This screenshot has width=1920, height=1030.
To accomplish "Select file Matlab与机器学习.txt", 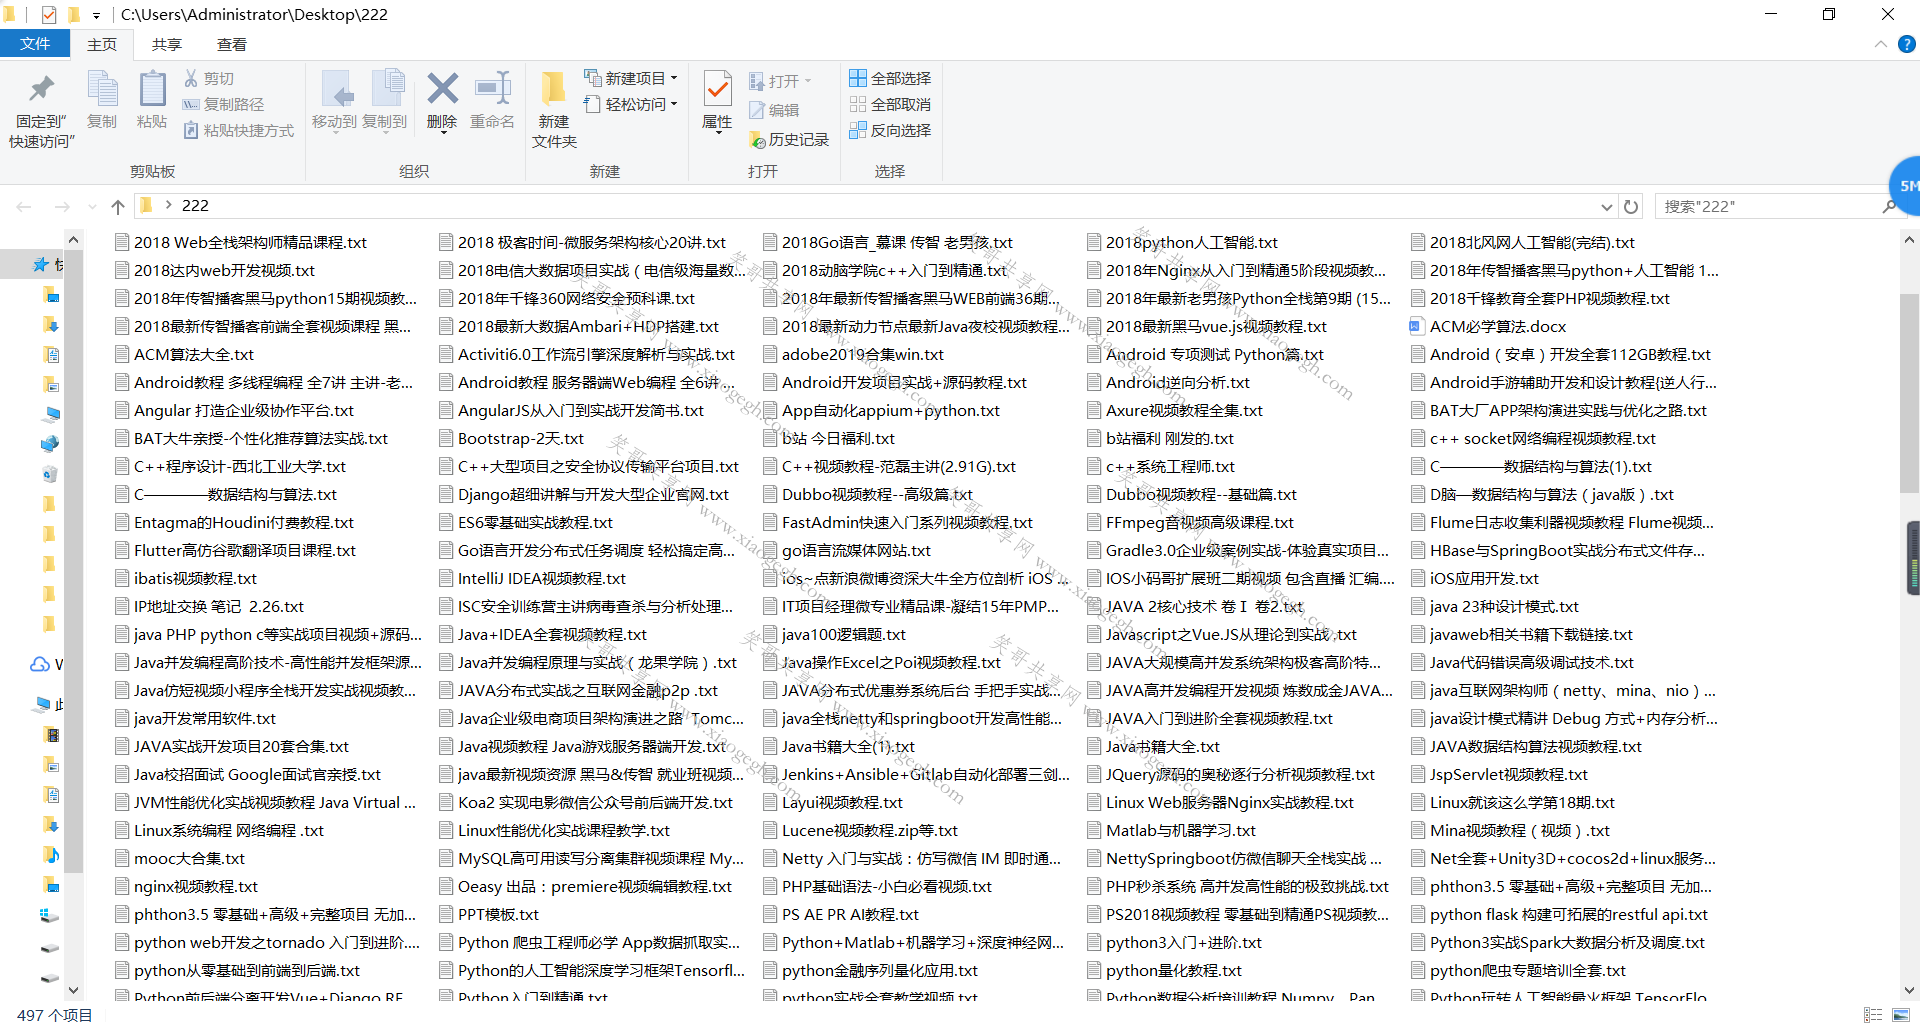I will coord(1172,830).
